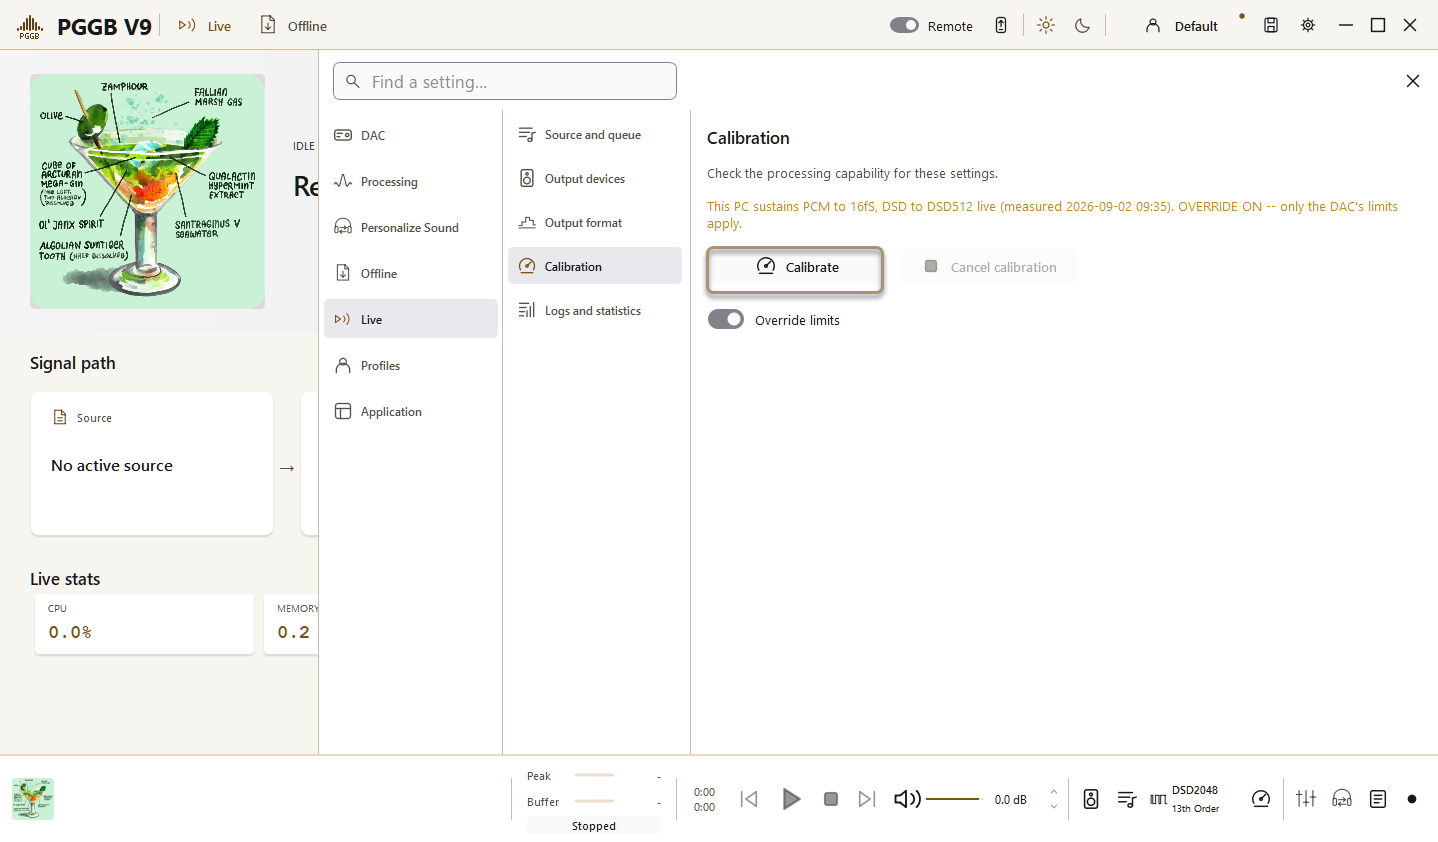Increase volume with the up stepper arrow

pos(1054,792)
